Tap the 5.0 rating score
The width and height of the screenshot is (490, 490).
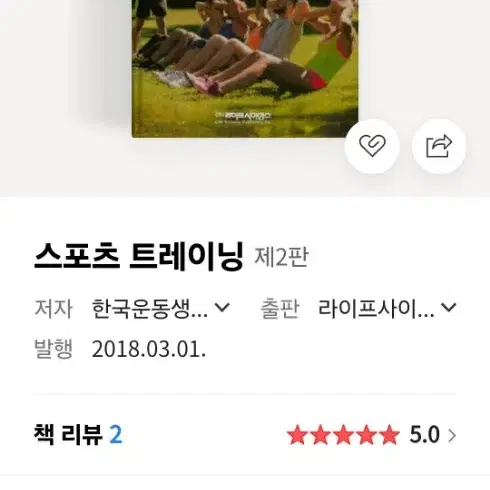pyautogui.click(x=424, y=435)
